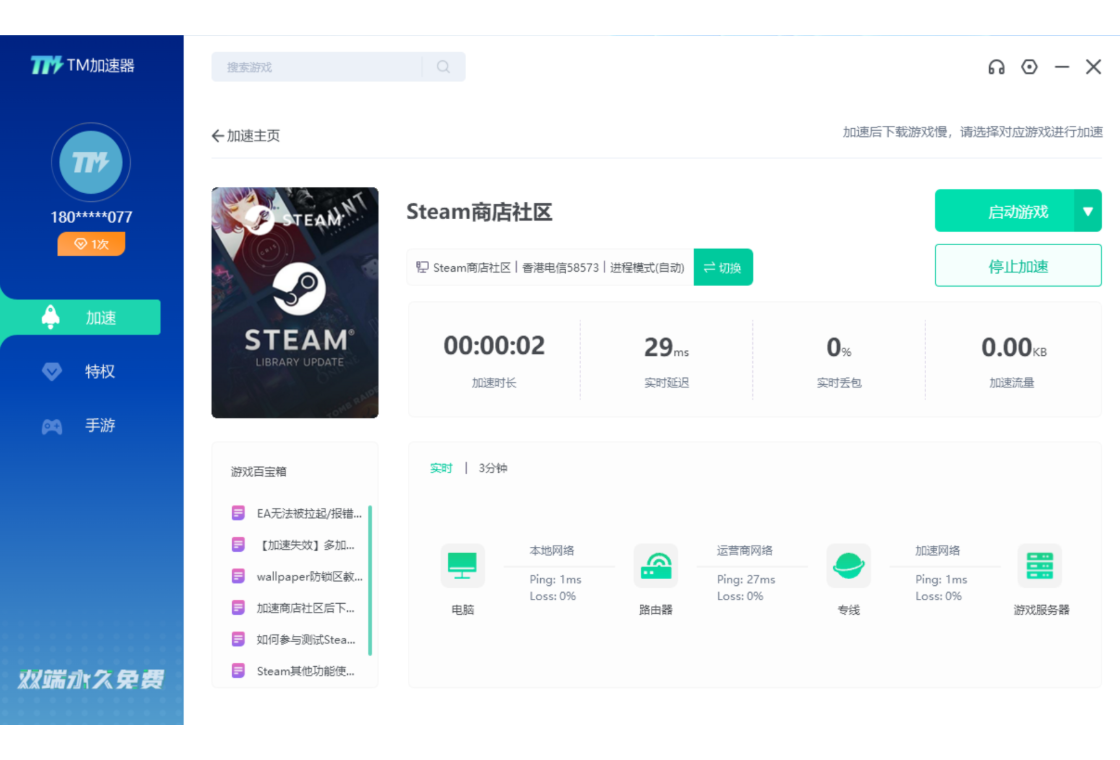Click the monitor icon in the node info field
Viewport: 1120px width, 760px height.
tap(422, 267)
